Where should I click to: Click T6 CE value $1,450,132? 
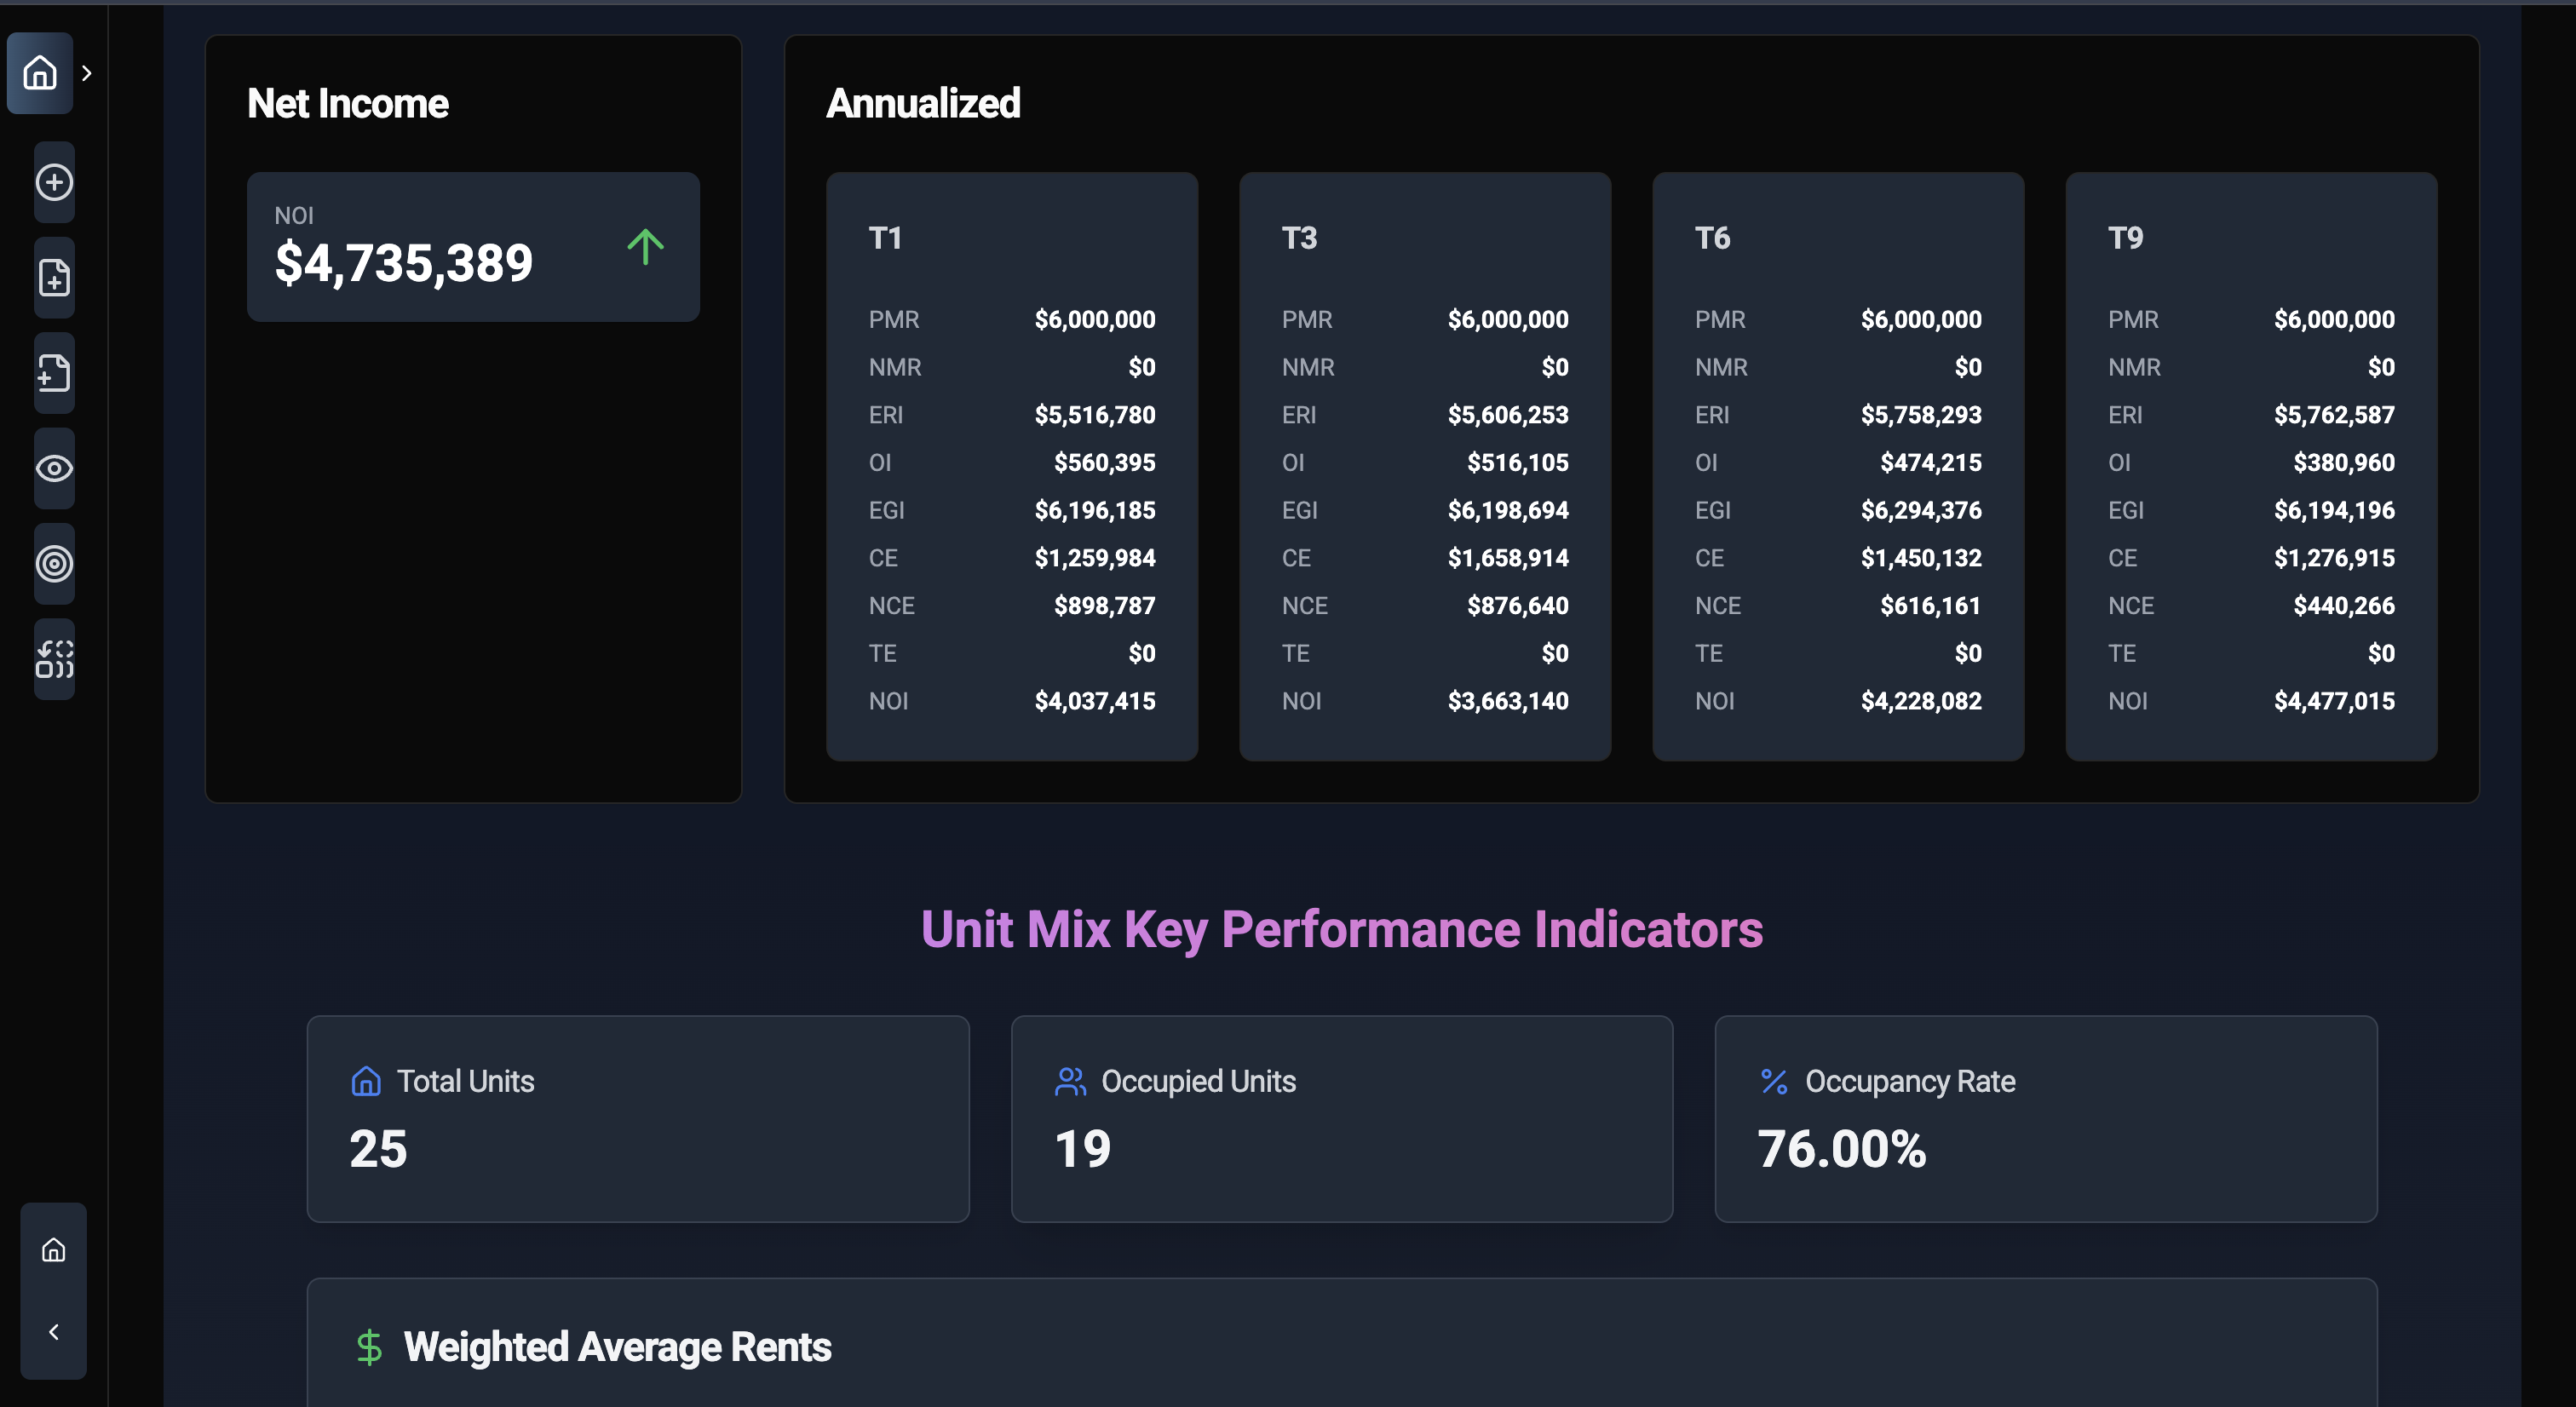coord(1921,558)
